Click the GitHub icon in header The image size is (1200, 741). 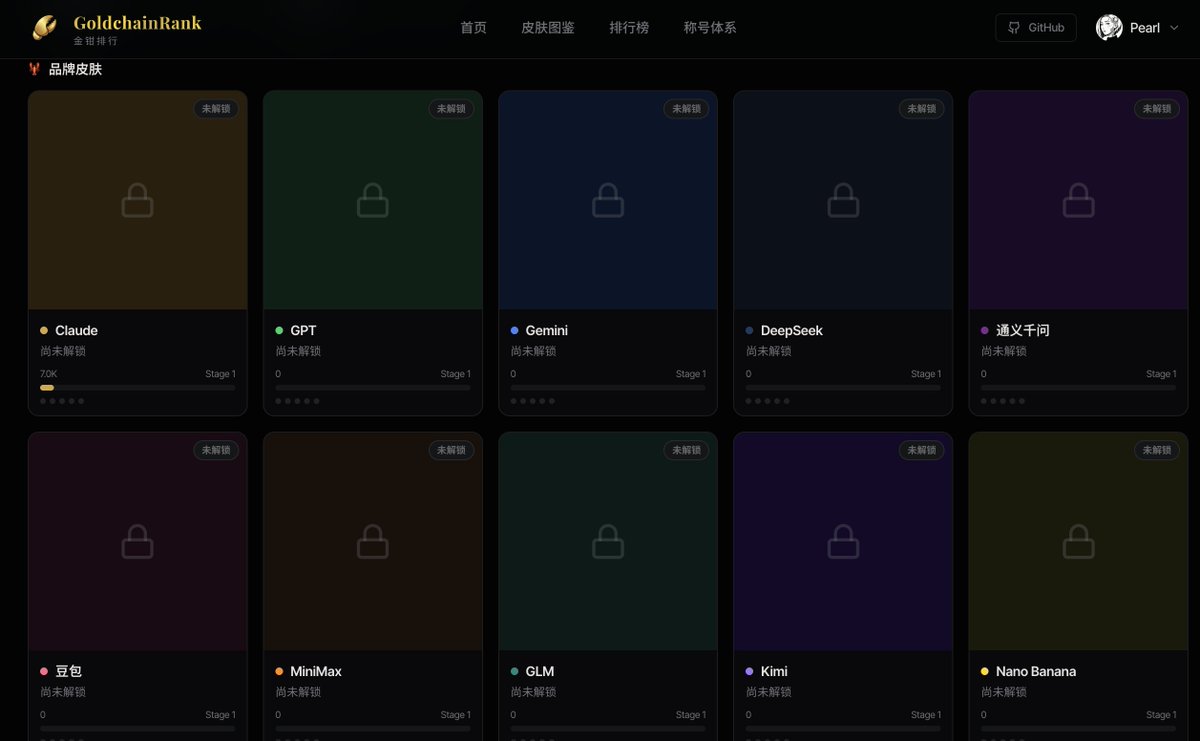click(1014, 28)
